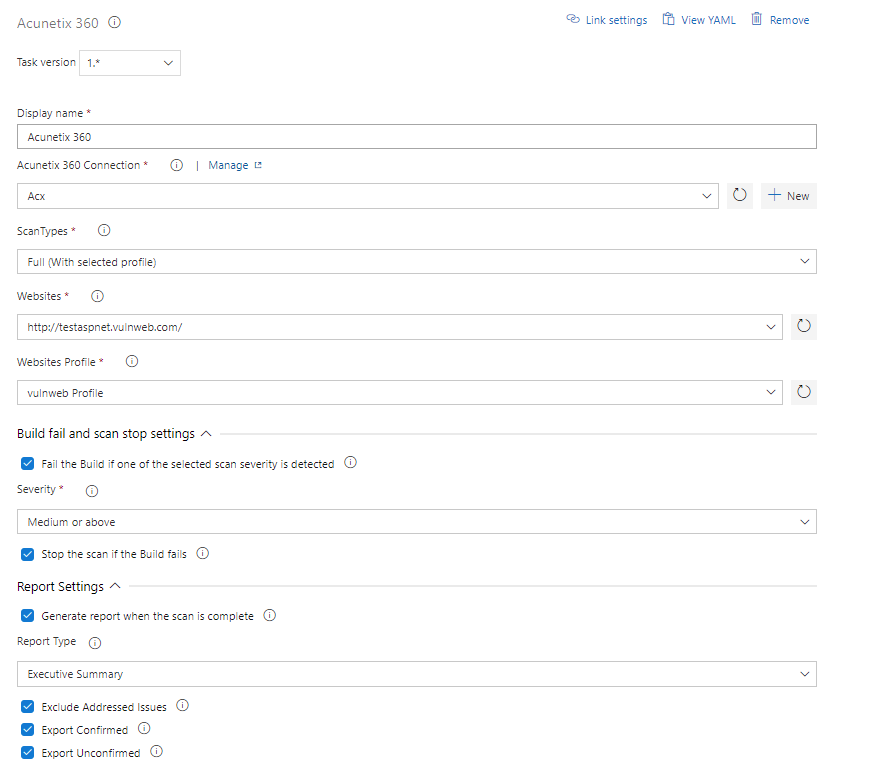The width and height of the screenshot is (879, 771).
Task: Disable Export Unconfirmed checkbox
Action: (27, 752)
